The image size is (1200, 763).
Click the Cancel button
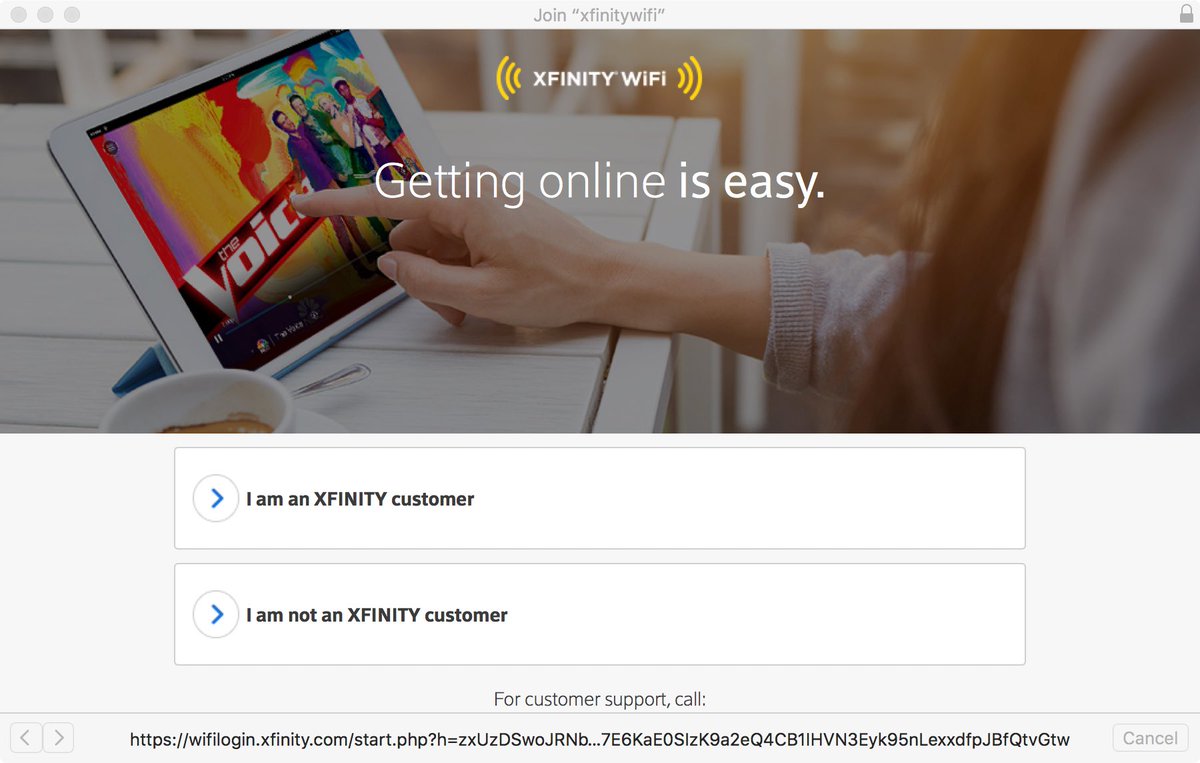click(x=1150, y=738)
